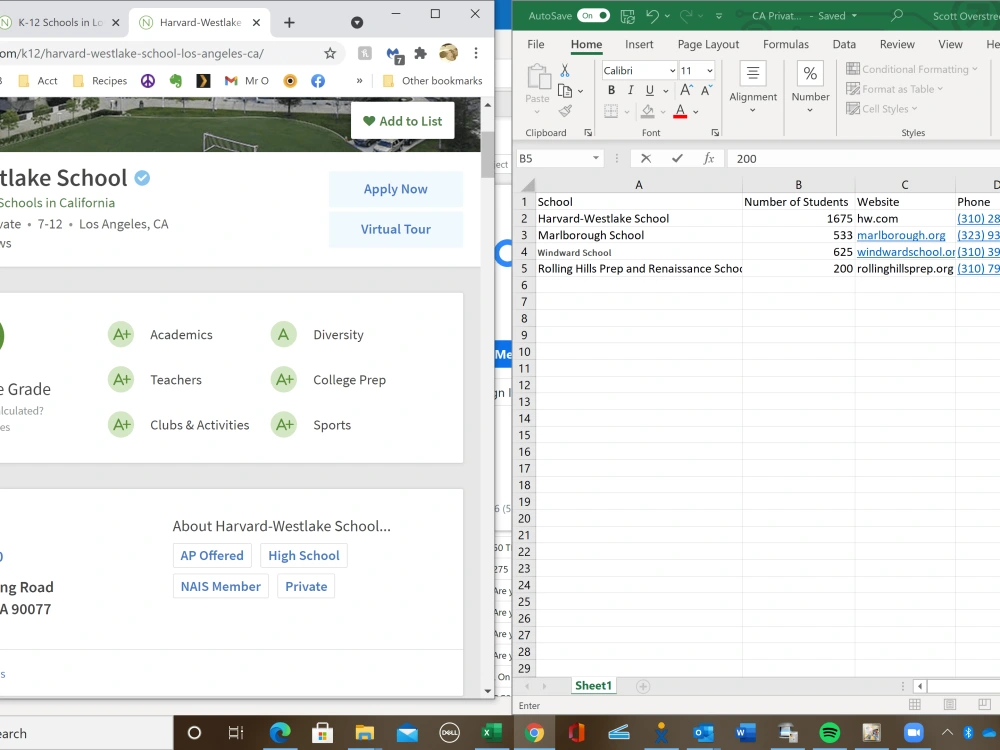Open Microsoft Edge from the taskbar
Screen dimensions: 1000x750
[279, 733]
